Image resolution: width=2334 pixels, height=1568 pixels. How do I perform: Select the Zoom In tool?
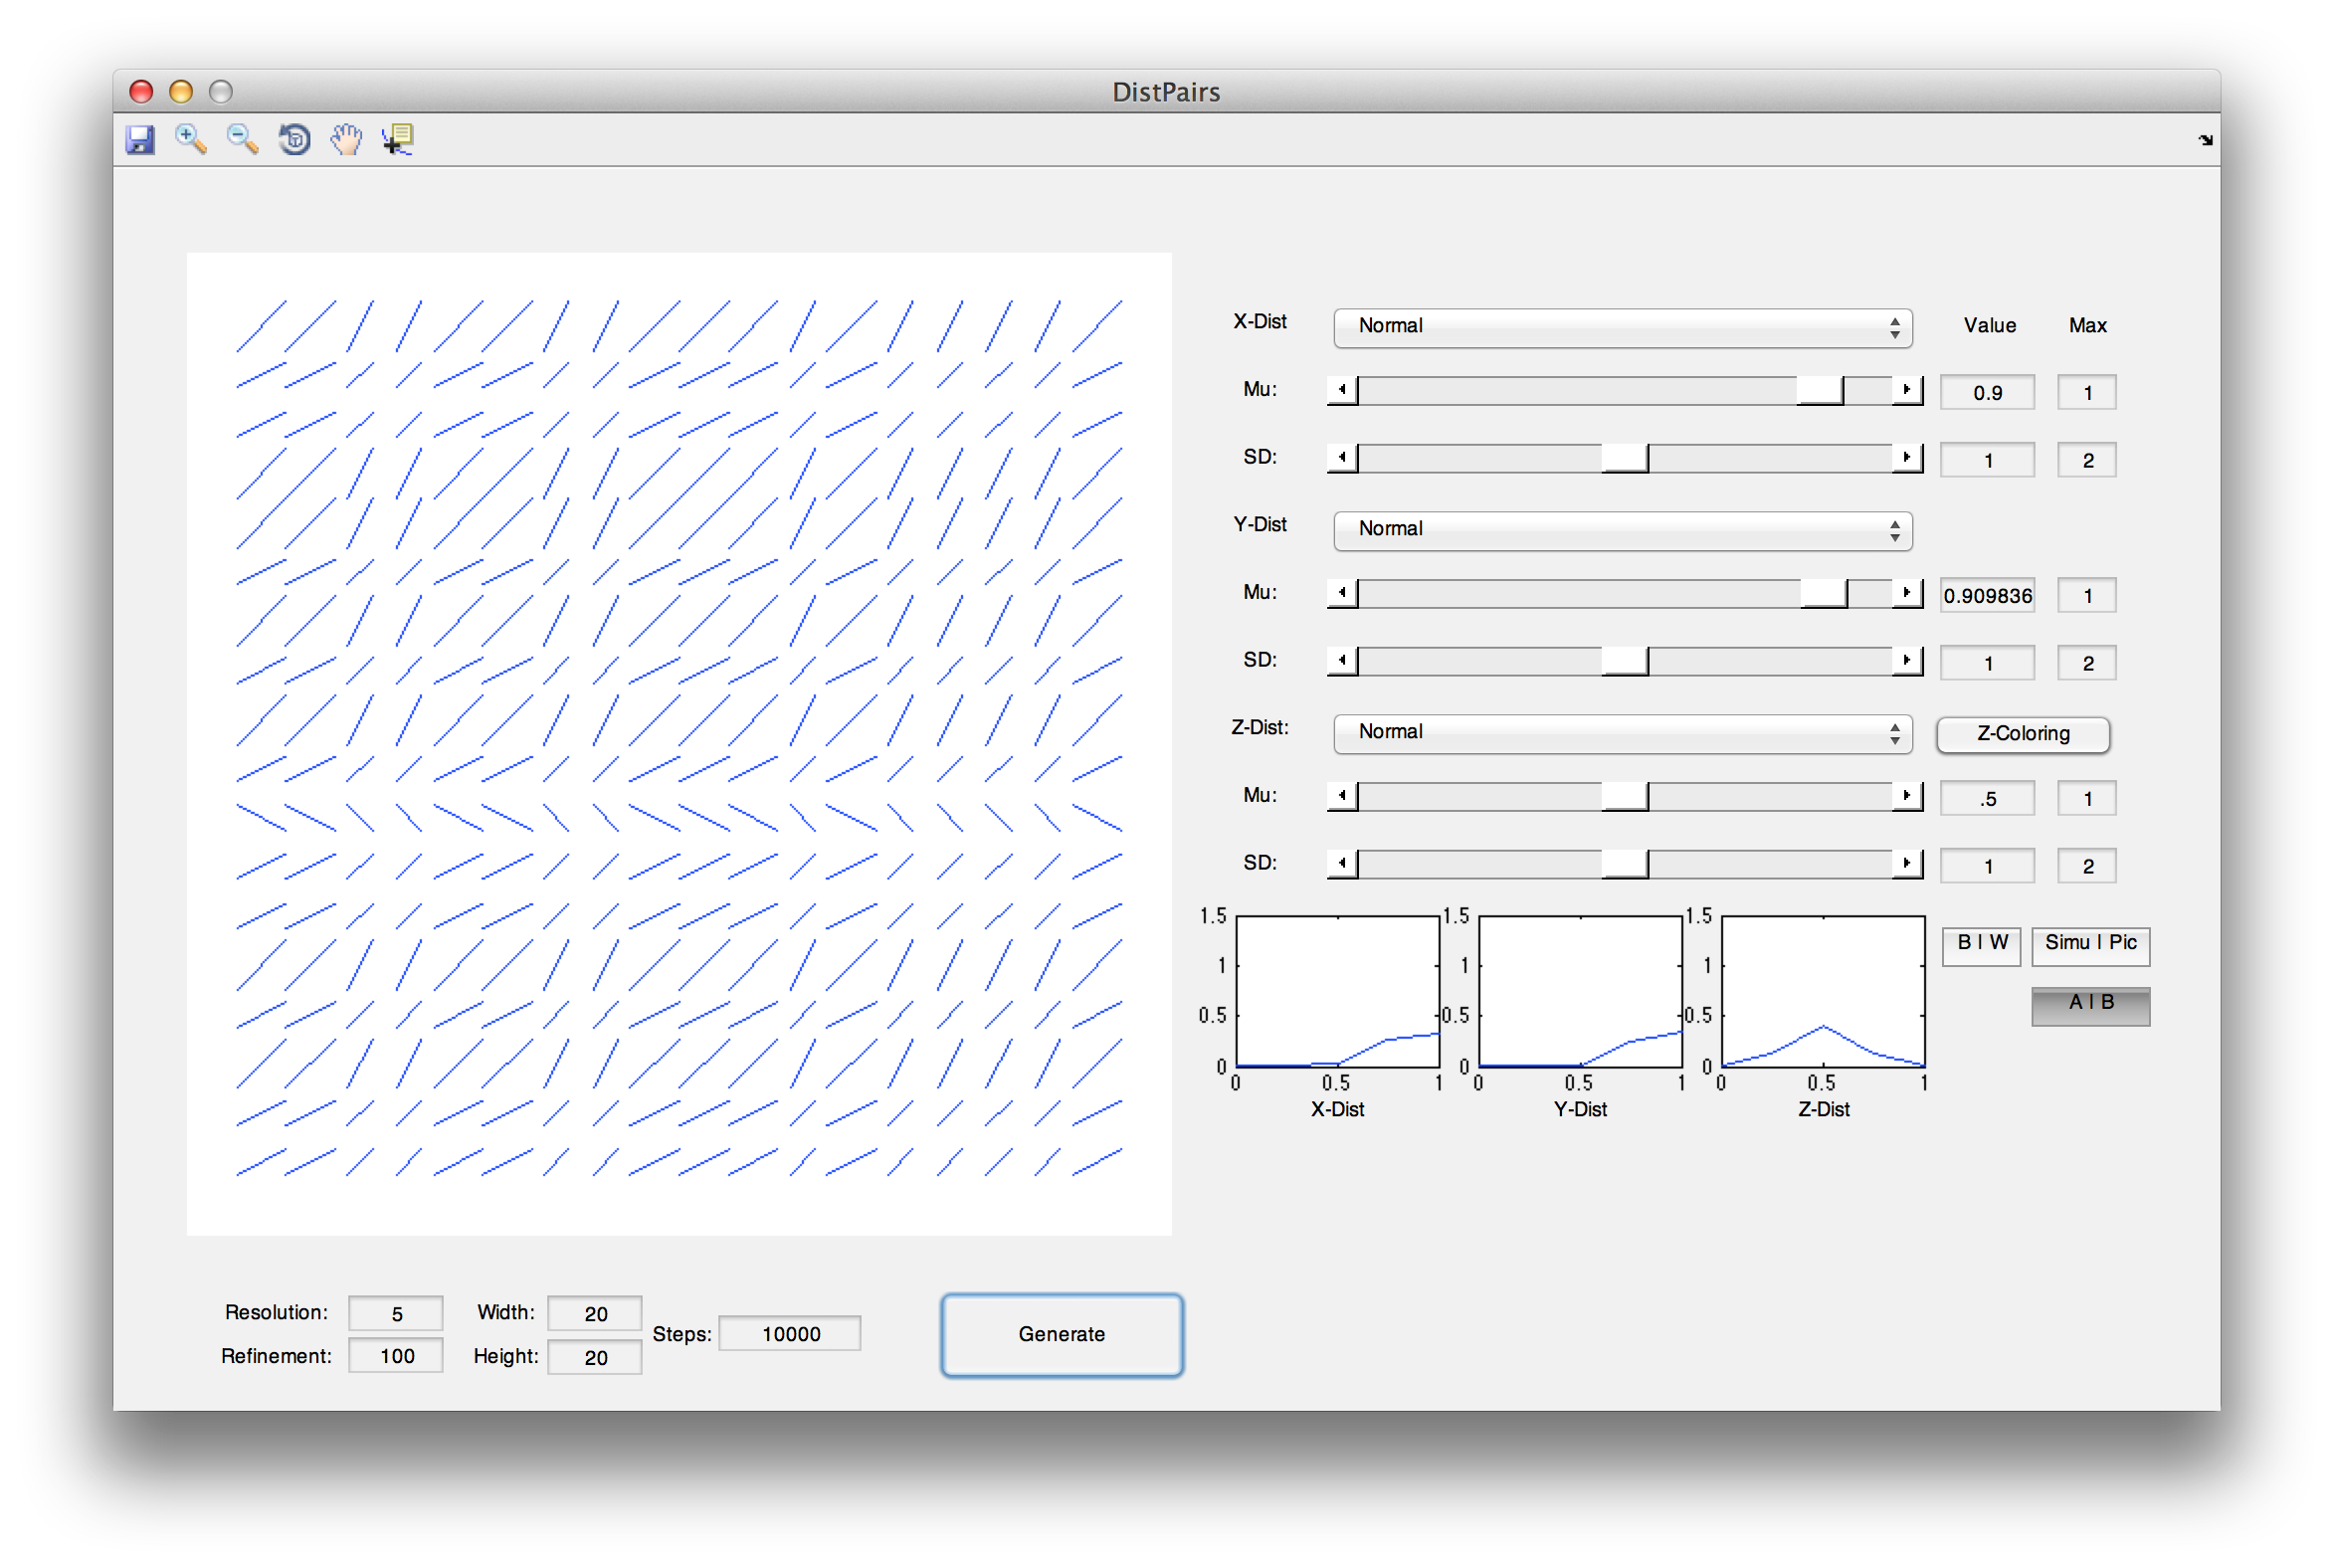coord(190,139)
